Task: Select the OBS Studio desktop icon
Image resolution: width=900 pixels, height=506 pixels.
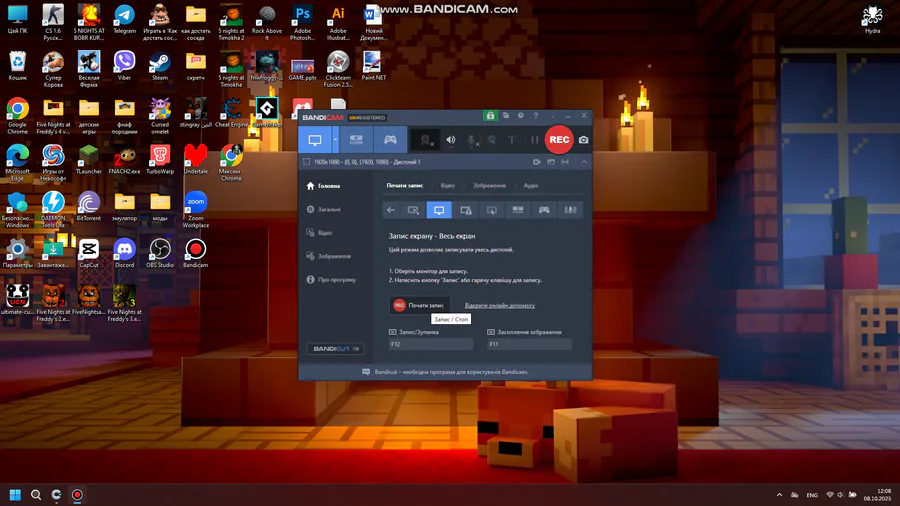Action: coord(160,254)
